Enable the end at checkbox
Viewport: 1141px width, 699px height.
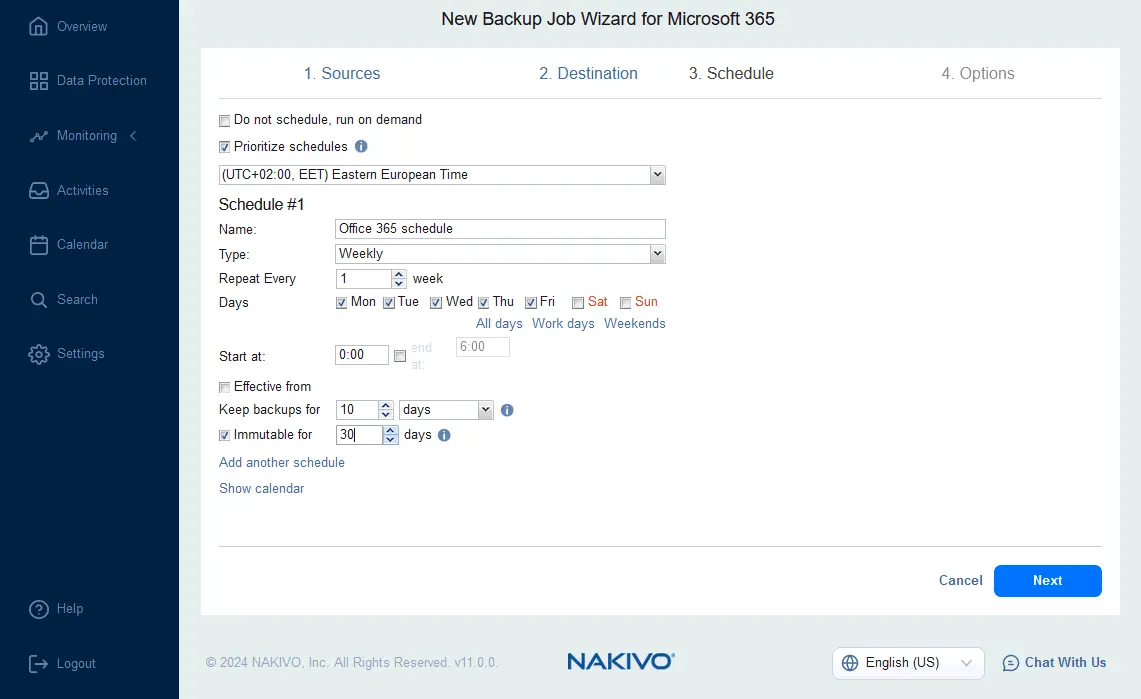(399, 356)
